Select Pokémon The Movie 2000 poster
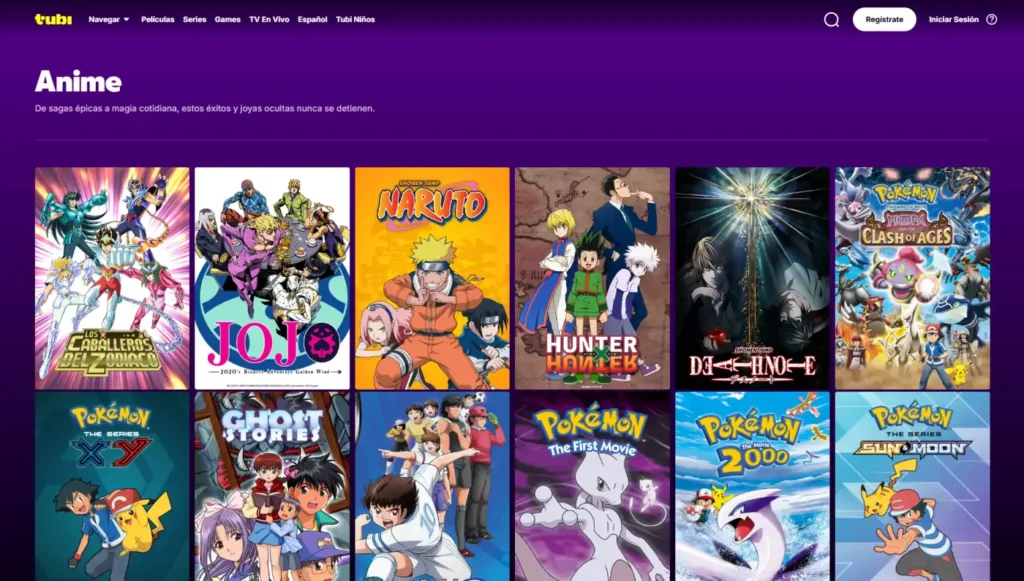The height and width of the screenshot is (581, 1024). (752, 486)
